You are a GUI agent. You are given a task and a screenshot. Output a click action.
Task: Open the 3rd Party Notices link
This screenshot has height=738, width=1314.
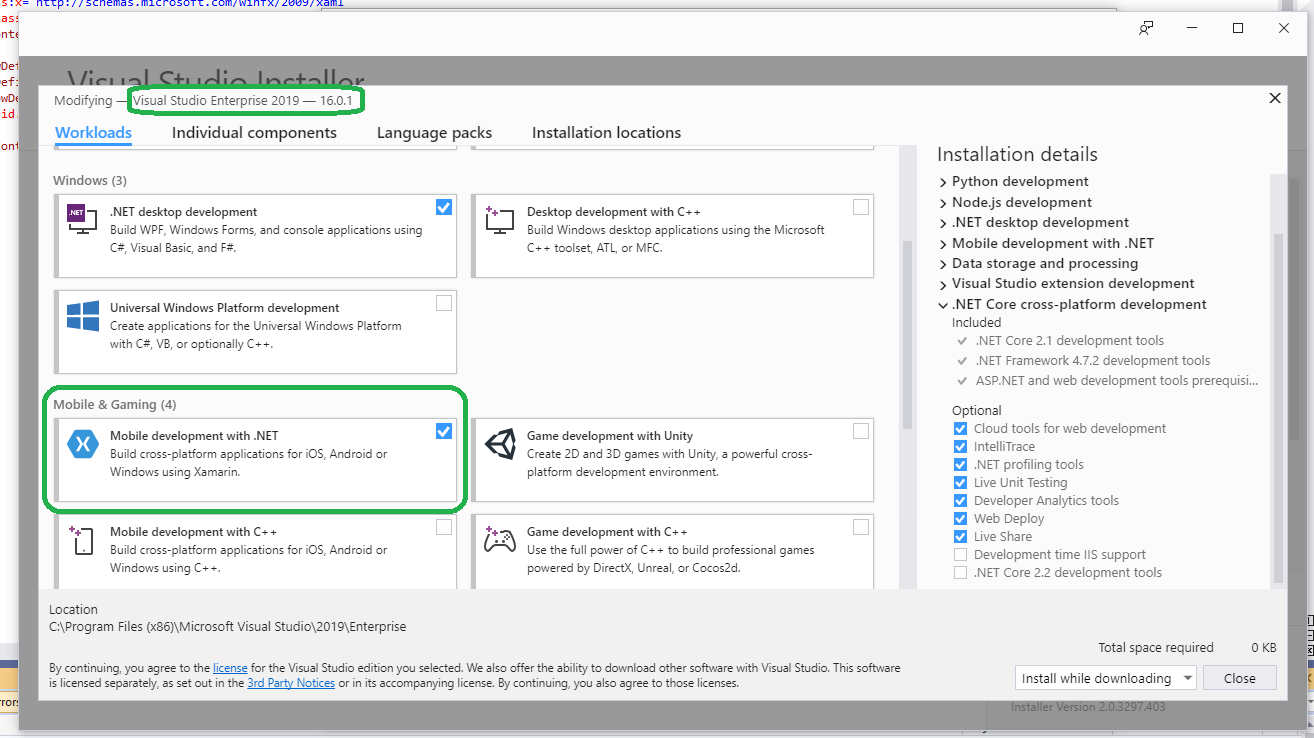pyautogui.click(x=291, y=684)
